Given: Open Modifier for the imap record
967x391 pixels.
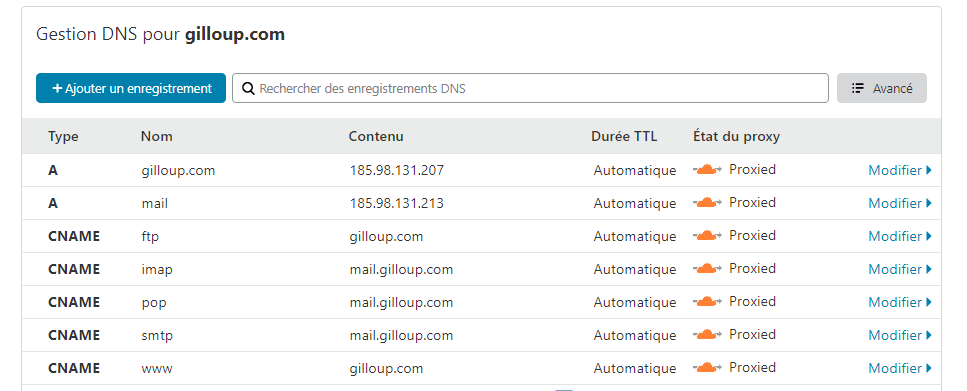Looking at the screenshot, I should point(900,270).
